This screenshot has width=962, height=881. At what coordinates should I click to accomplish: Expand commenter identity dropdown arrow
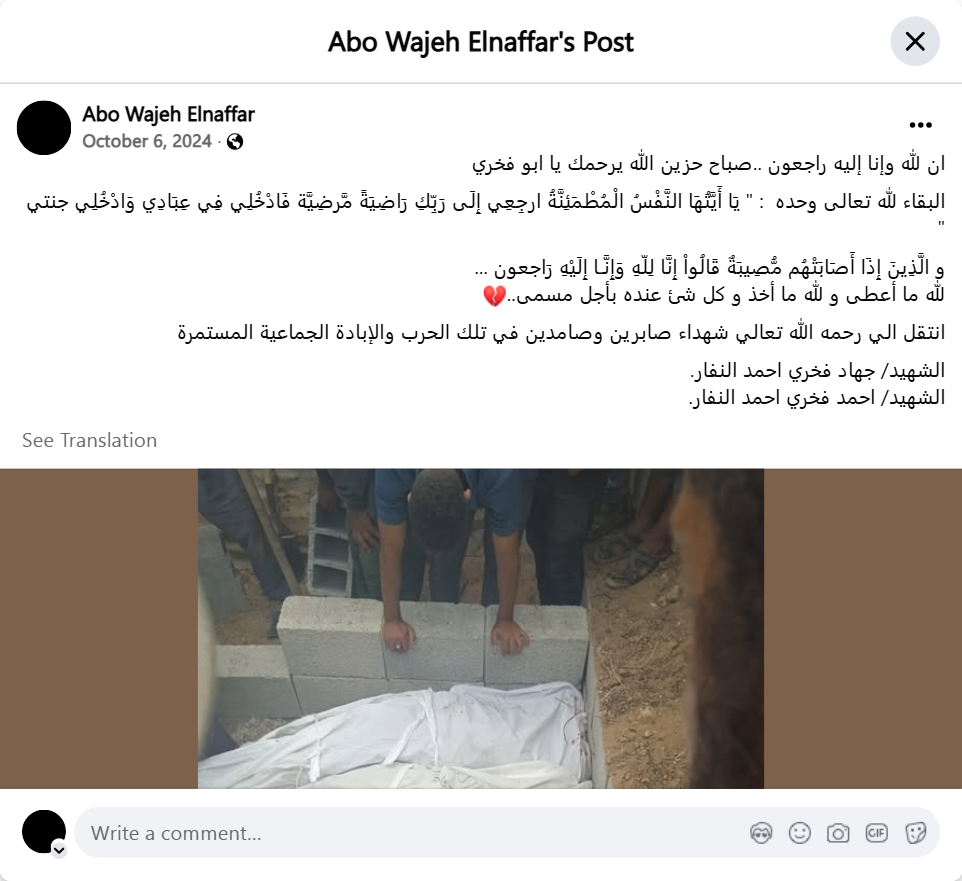(x=59, y=850)
